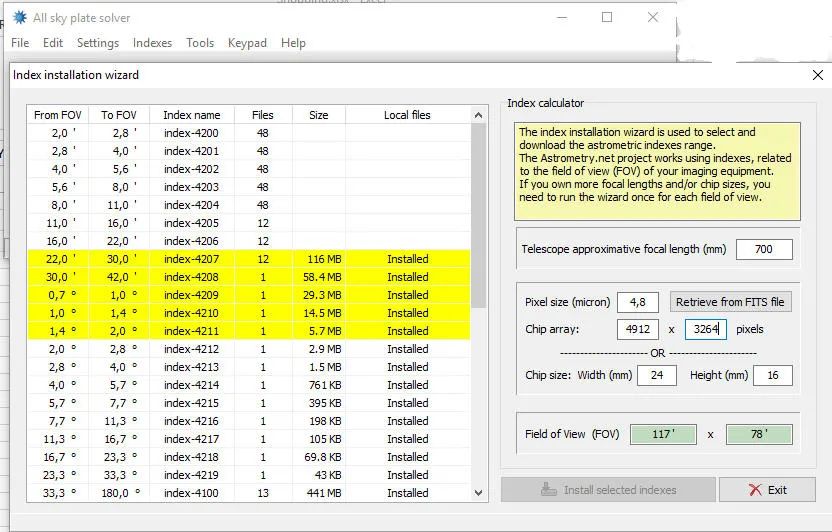This screenshot has width=832, height=532.
Task: Close the Index installation wizard dialog
Action: [818, 75]
